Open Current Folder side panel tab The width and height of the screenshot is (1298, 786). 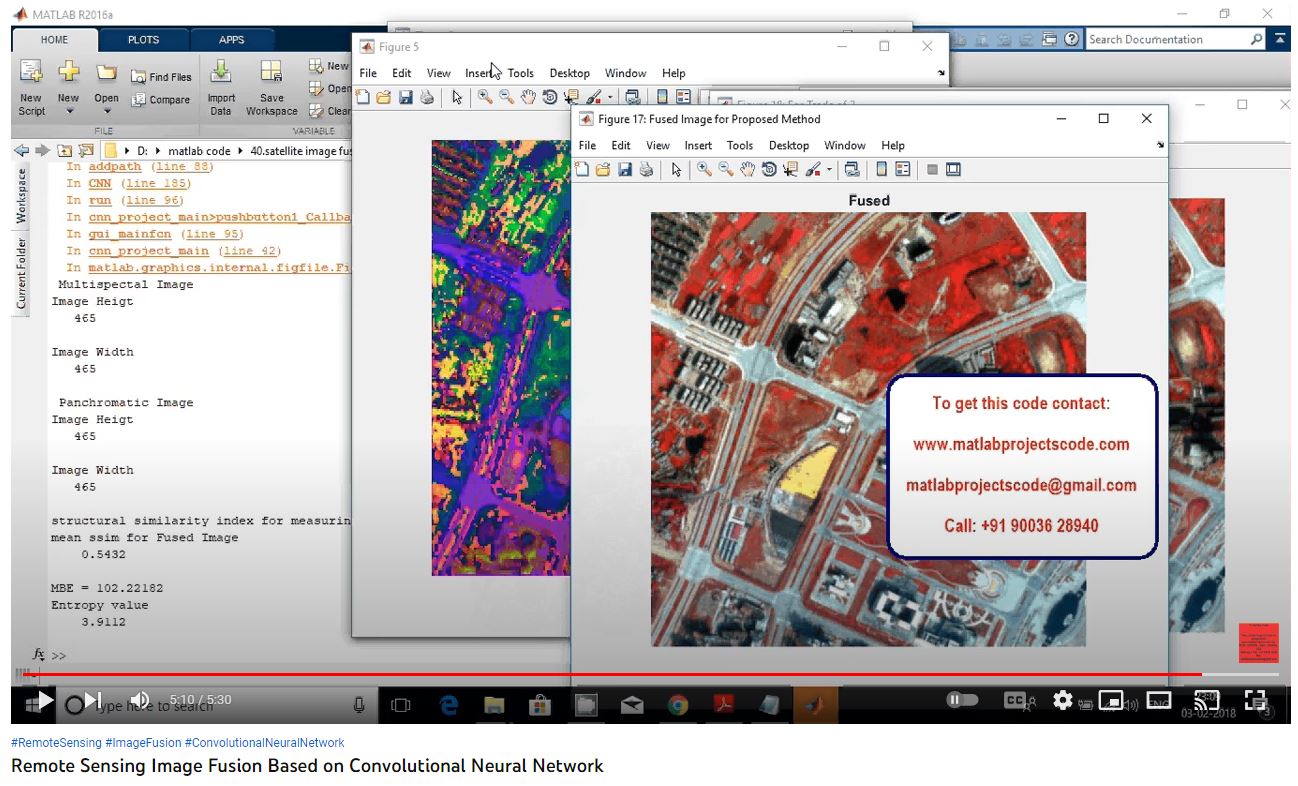click(x=21, y=274)
